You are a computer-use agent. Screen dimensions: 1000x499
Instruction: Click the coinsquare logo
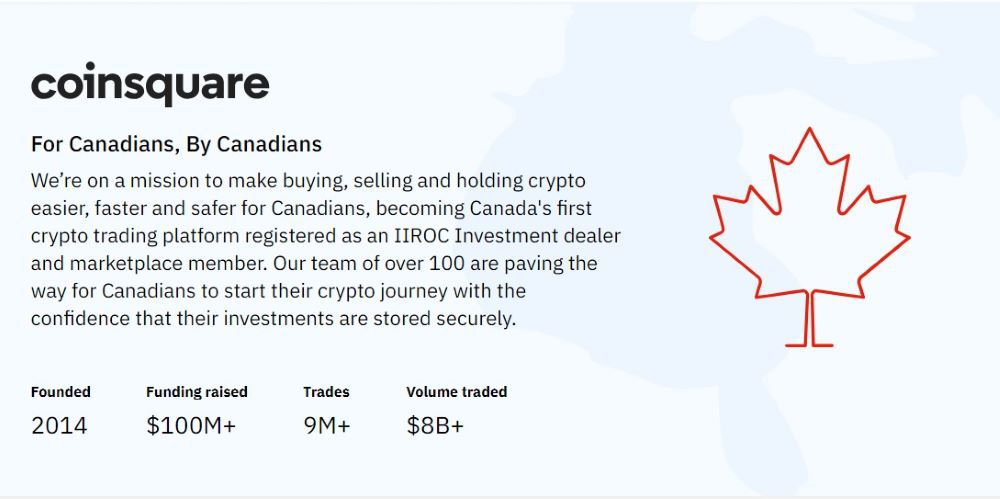150,85
